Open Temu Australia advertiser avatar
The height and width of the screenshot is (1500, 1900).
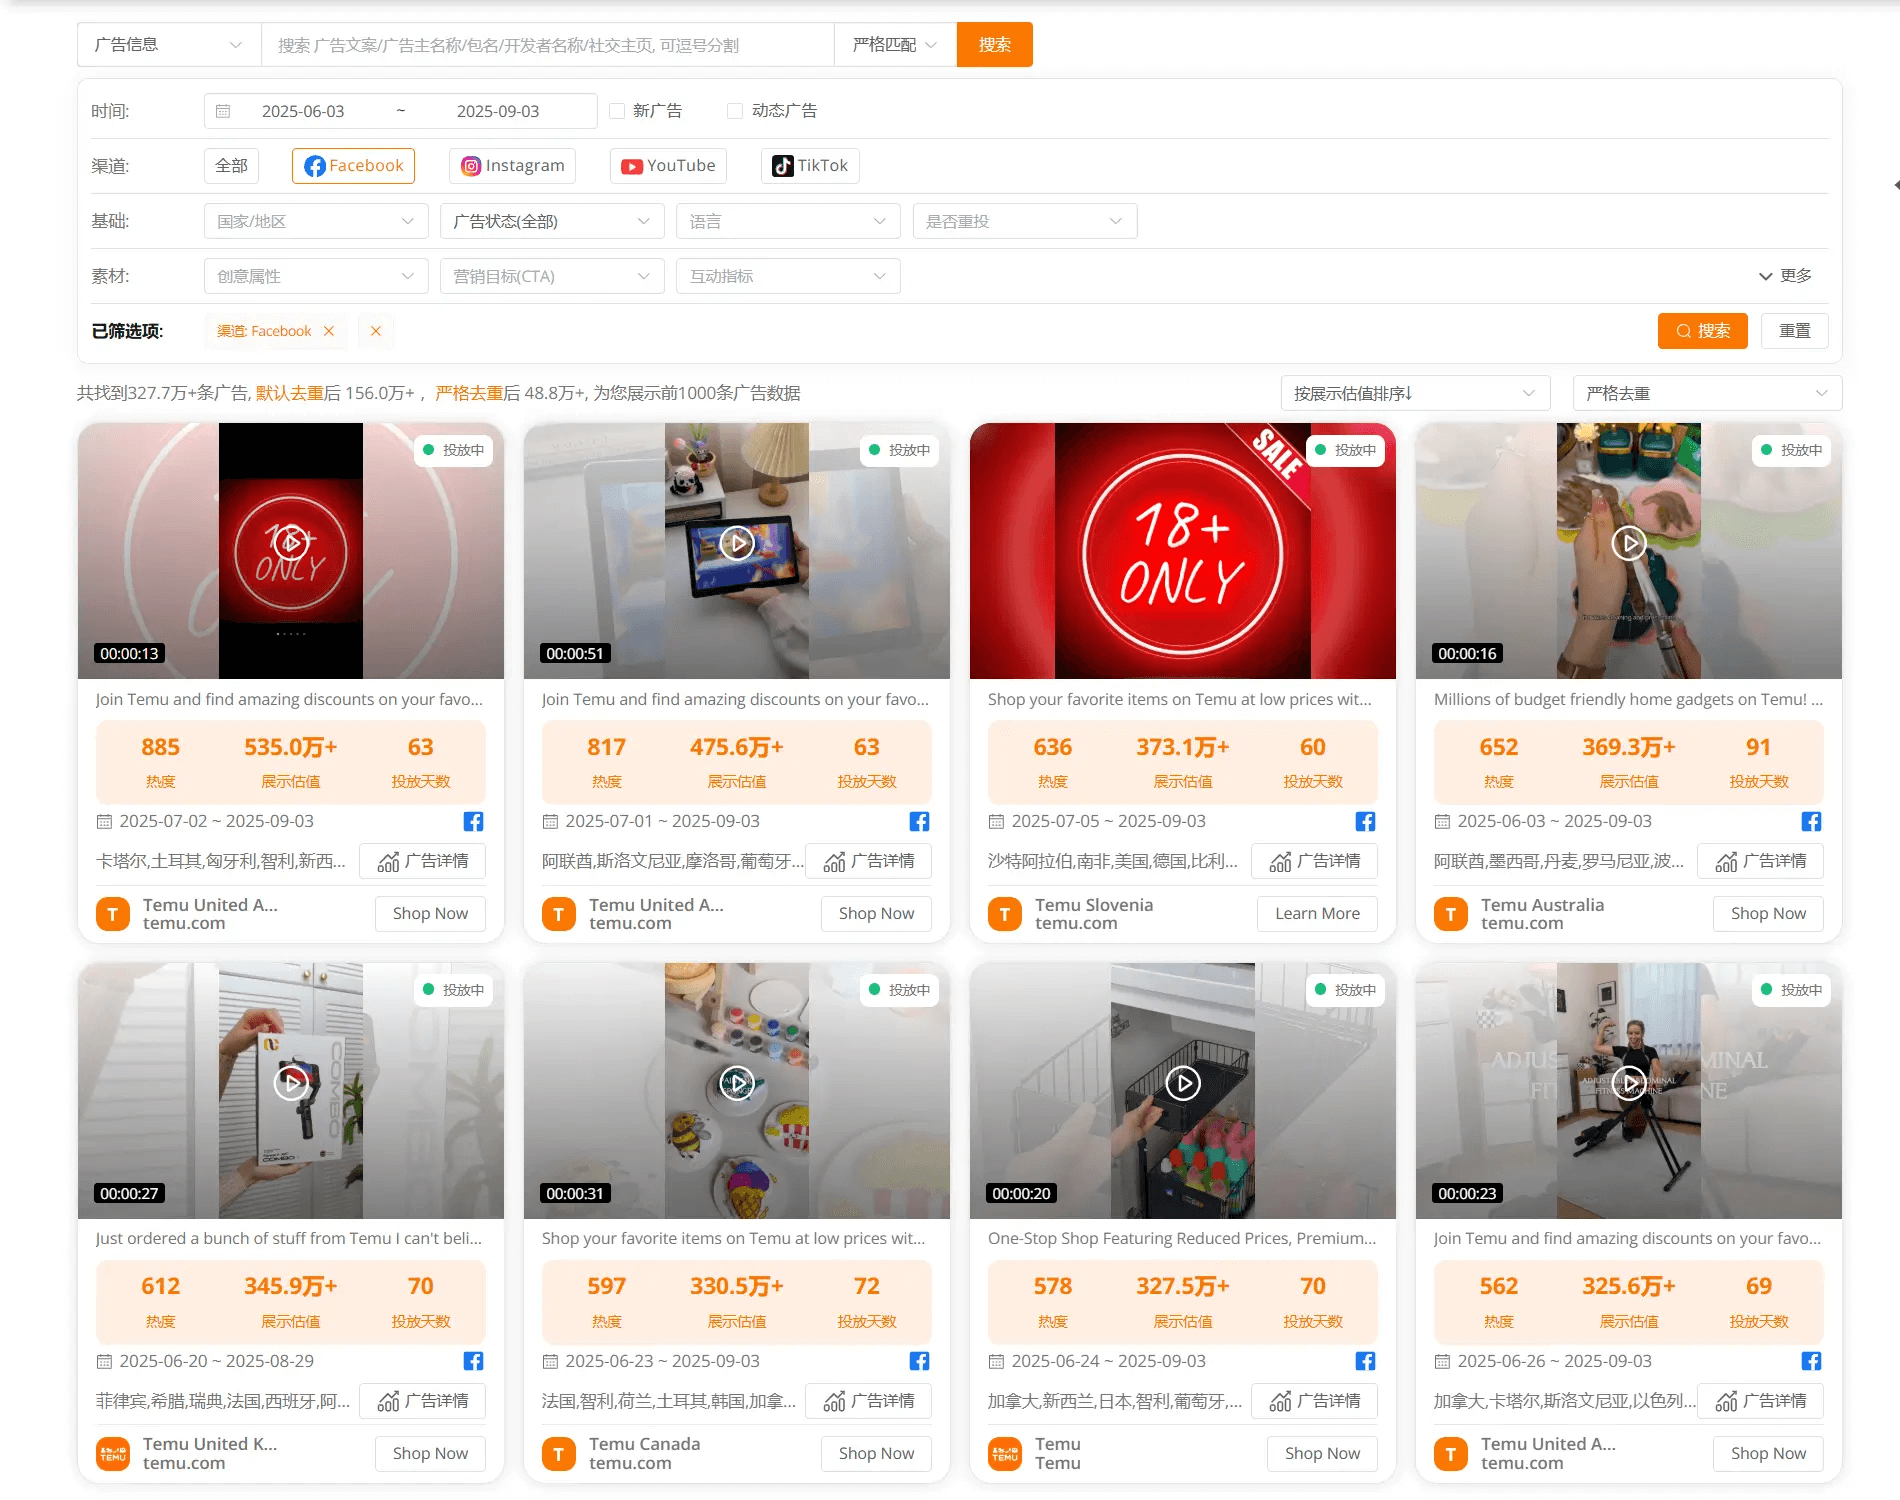[1451, 914]
